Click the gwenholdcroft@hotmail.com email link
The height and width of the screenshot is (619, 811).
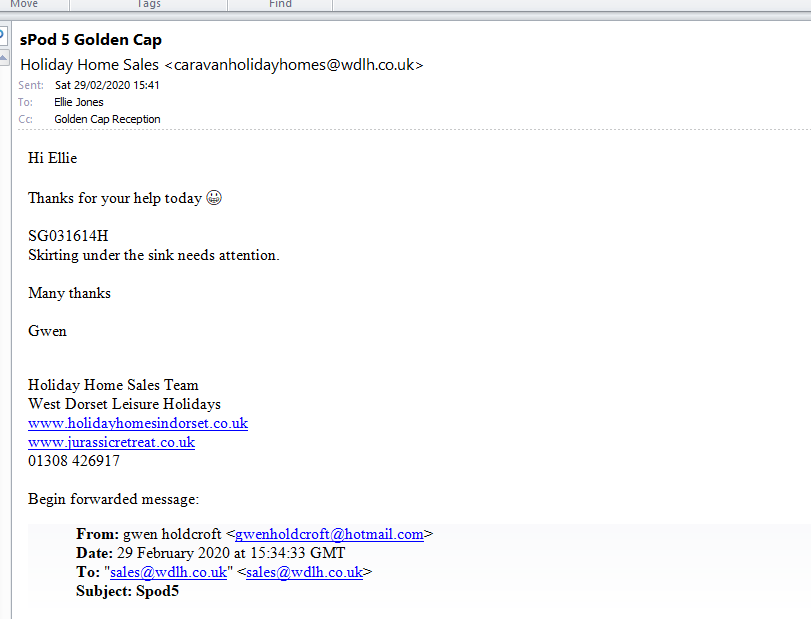[329, 534]
